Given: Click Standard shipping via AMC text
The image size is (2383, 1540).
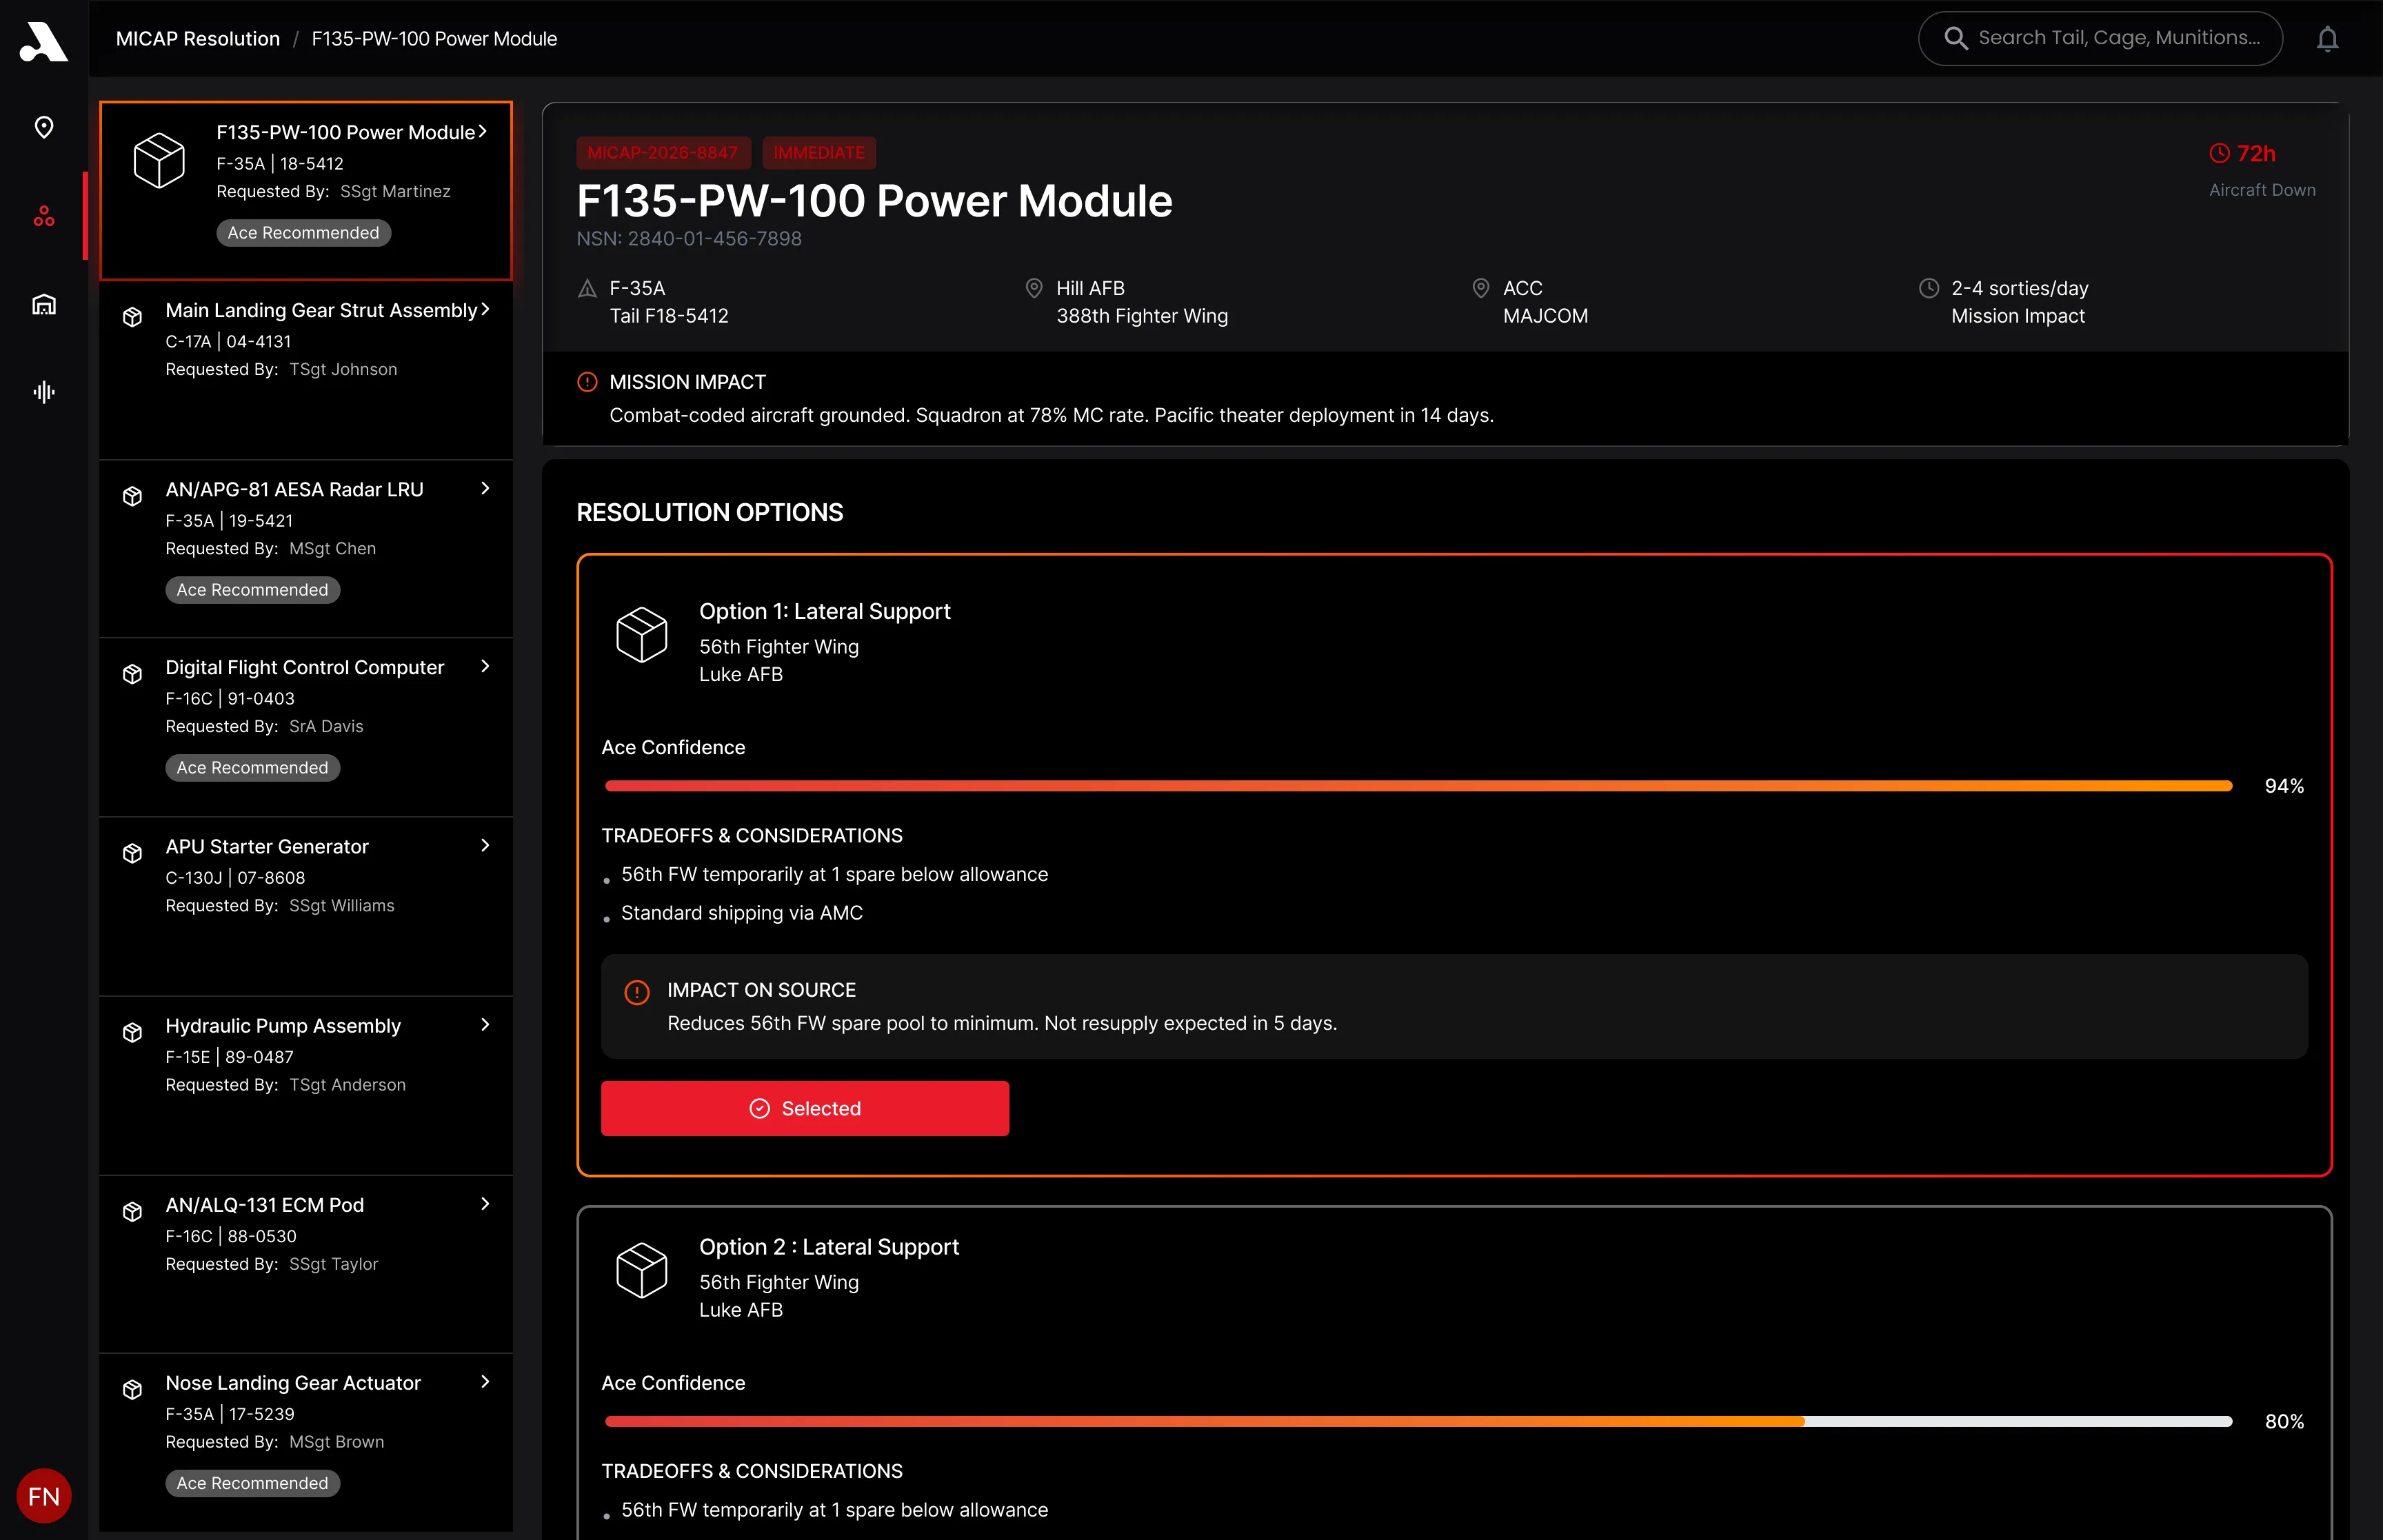Looking at the screenshot, I should [x=742, y=913].
